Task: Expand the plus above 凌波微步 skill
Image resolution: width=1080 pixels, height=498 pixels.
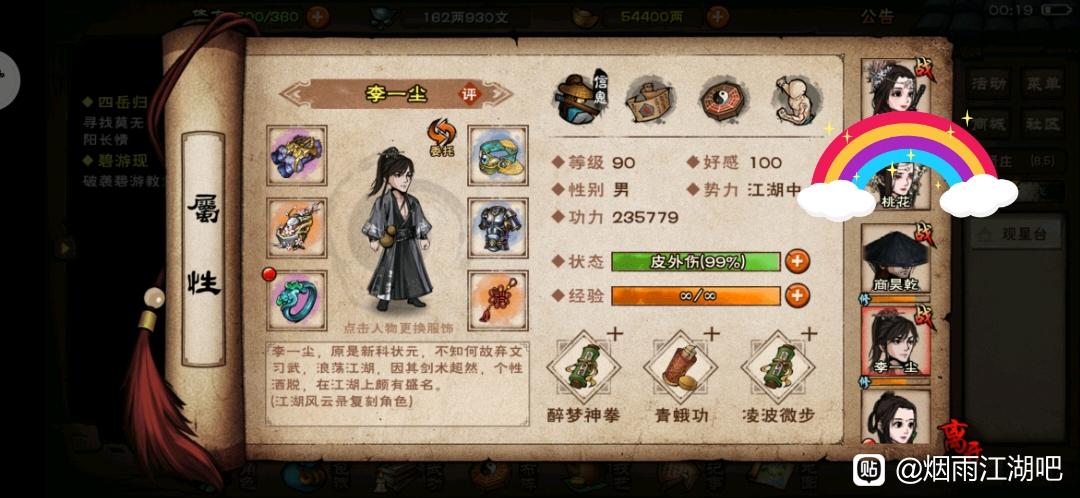Action: coord(809,334)
